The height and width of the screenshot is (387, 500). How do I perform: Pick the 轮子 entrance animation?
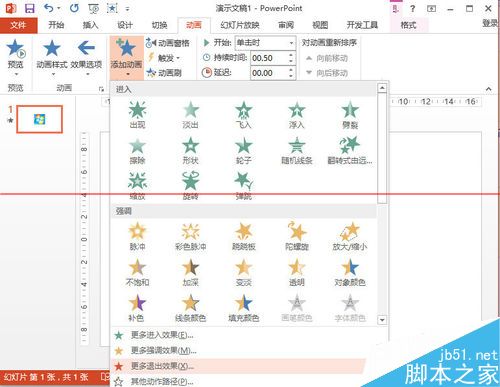coord(244,151)
